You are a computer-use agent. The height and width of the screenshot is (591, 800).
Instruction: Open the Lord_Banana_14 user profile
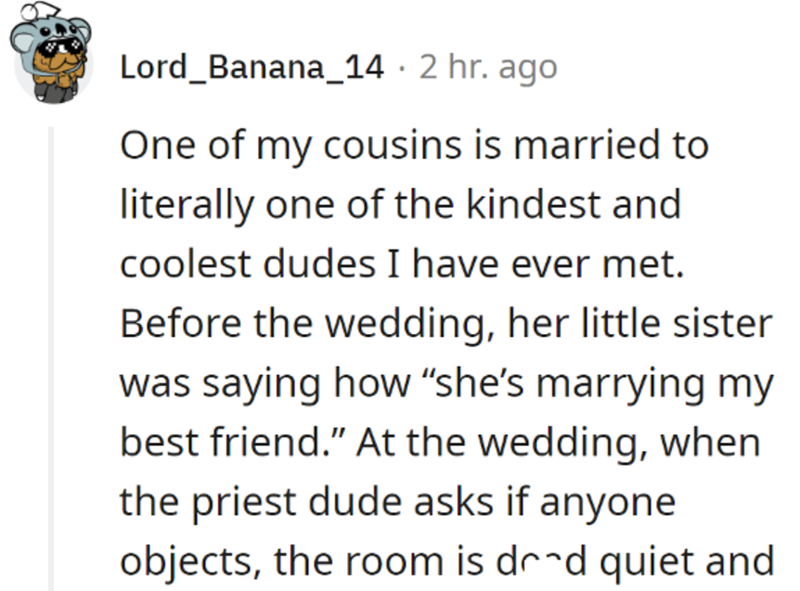(x=251, y=67)
